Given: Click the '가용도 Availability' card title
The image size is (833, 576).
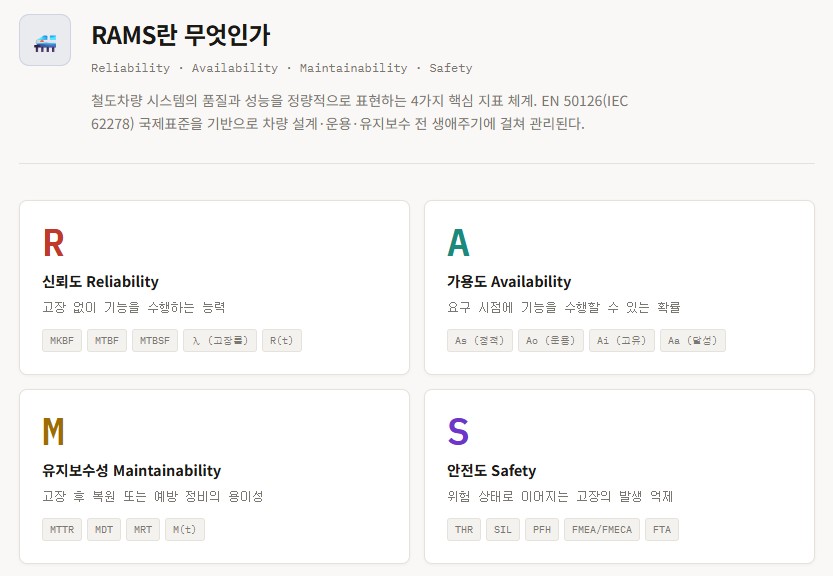Looking at the screenshot, I should pyautogui.click(x=509, y=282).
